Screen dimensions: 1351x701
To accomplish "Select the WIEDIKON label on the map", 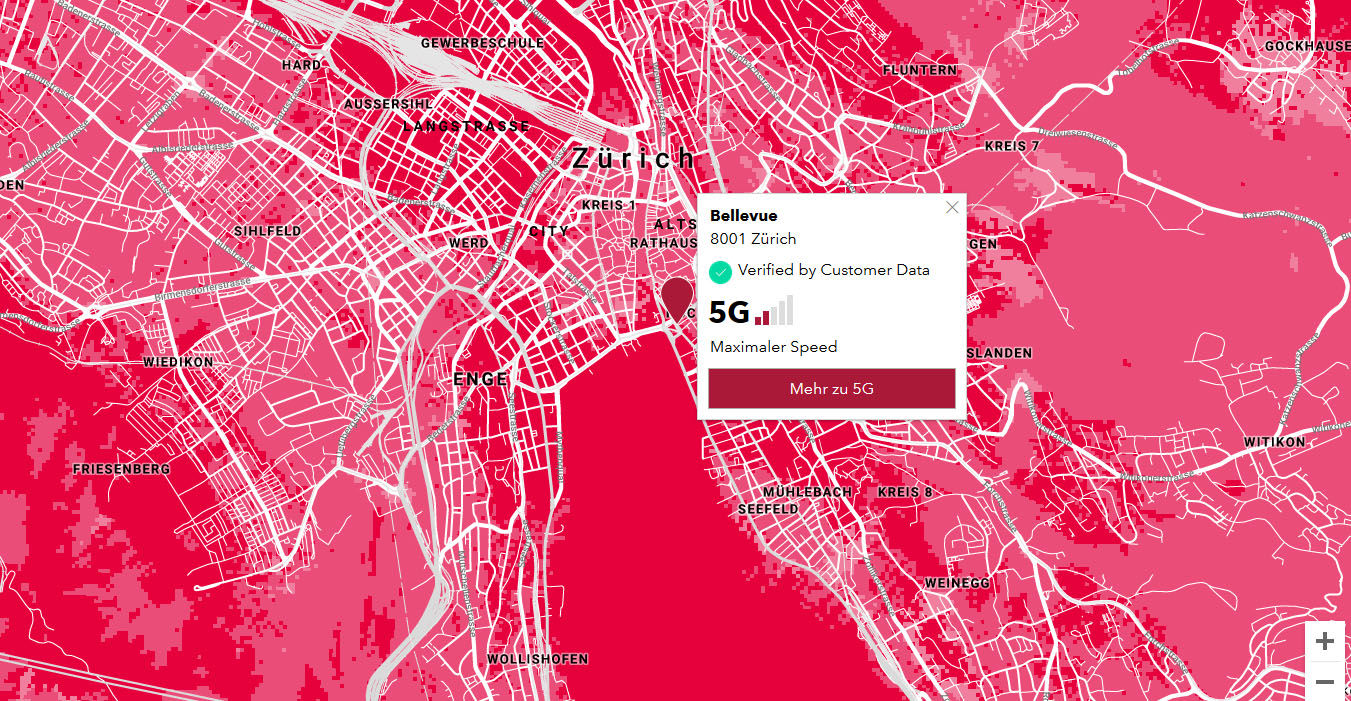I will 178,362.
